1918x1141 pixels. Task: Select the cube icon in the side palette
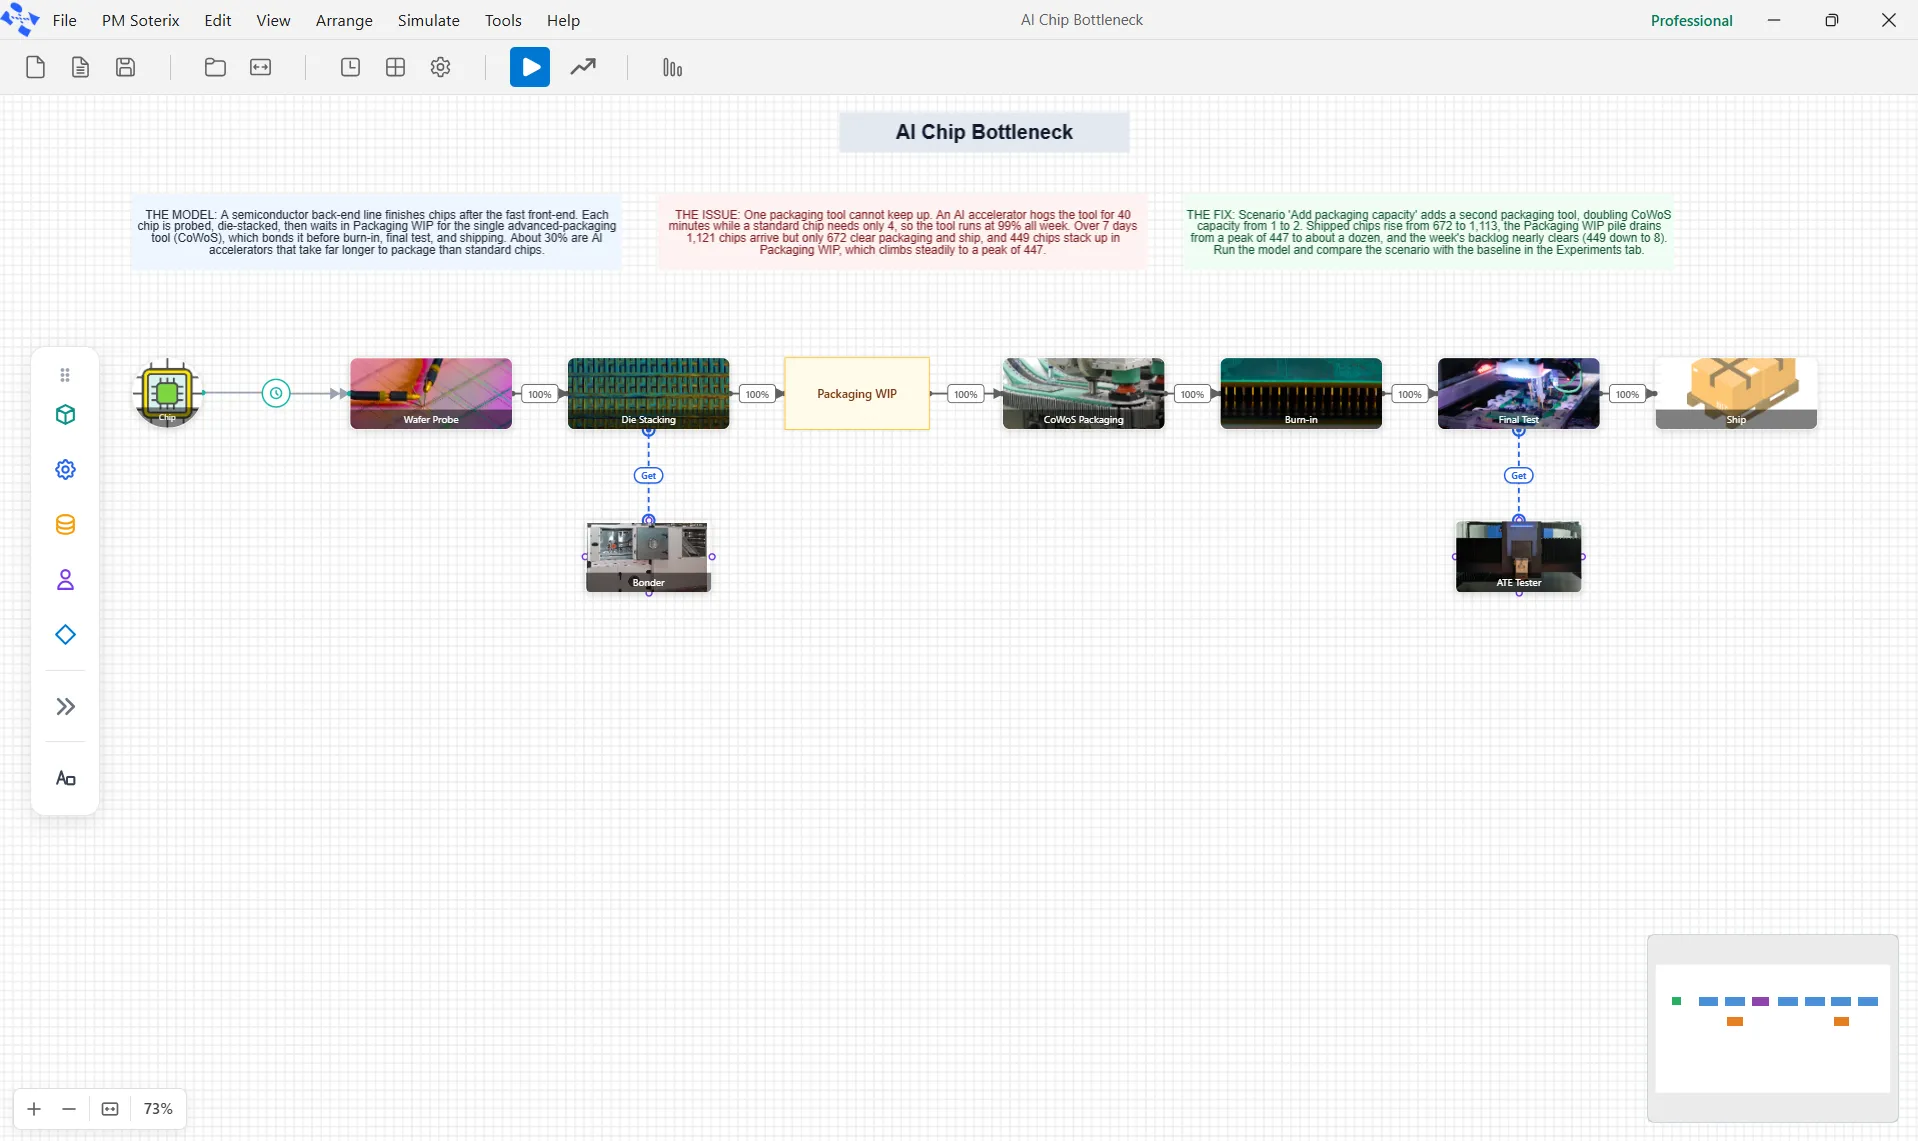(65, 415)
